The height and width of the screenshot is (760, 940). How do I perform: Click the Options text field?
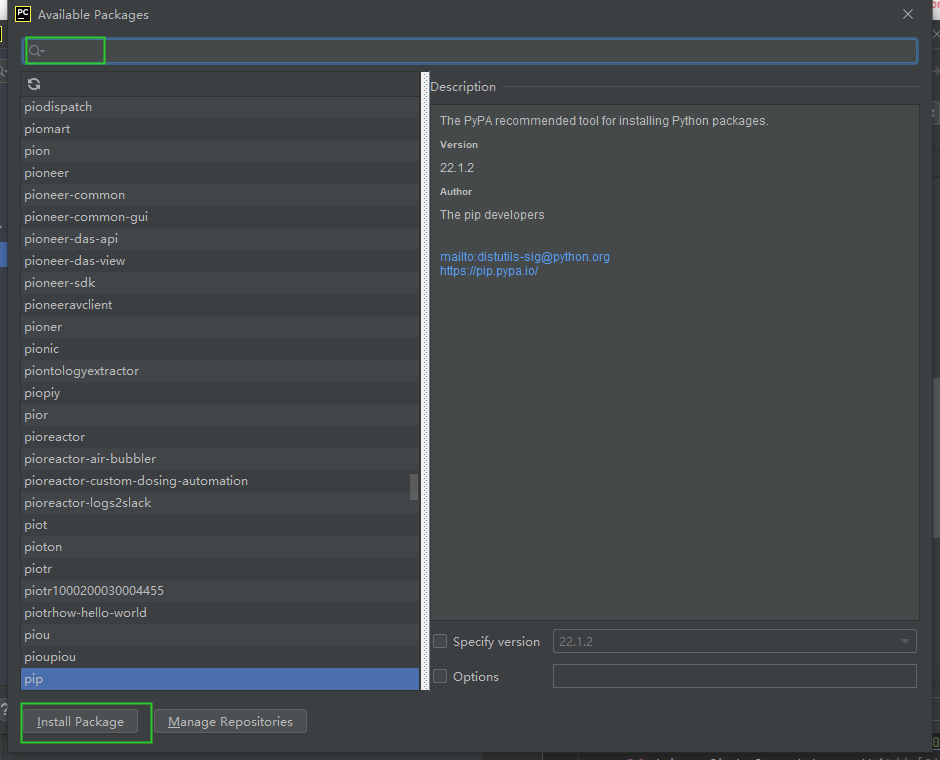(x=734, y=676)
